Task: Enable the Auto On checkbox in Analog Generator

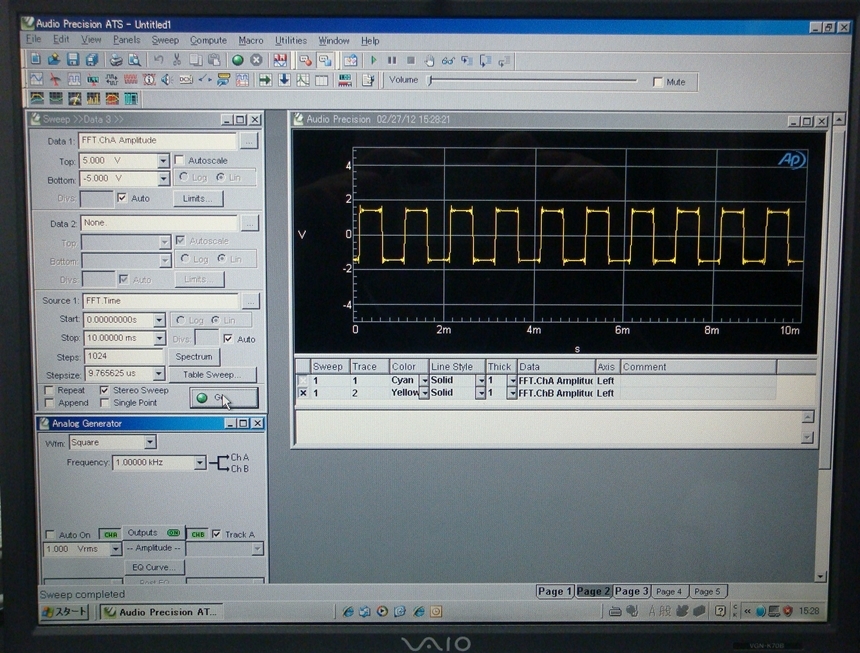Action: (x=50, y=535)
